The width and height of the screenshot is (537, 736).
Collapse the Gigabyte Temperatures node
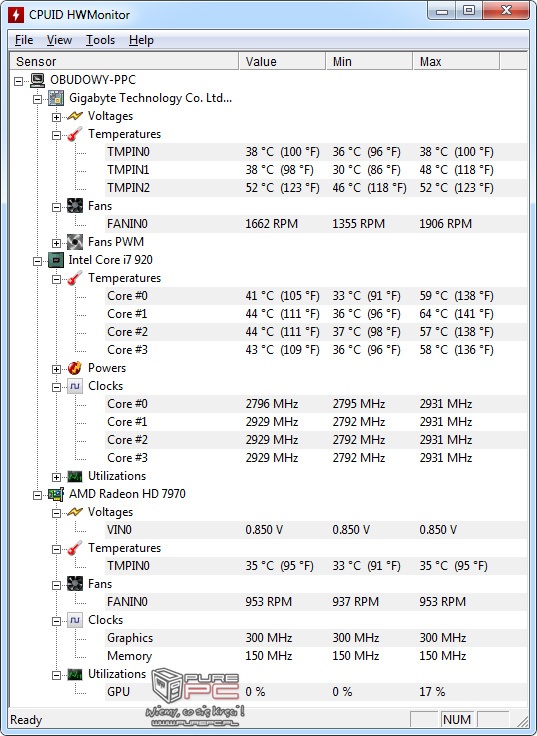point(56,135)
